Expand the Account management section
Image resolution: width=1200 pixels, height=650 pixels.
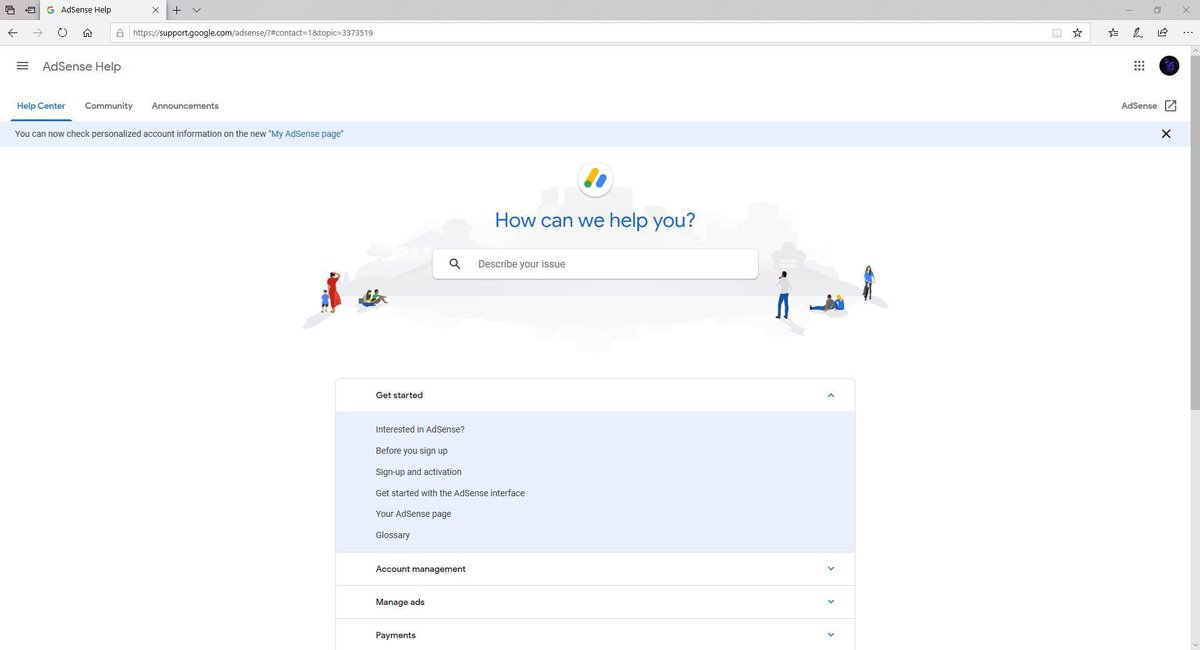point(831,569)
